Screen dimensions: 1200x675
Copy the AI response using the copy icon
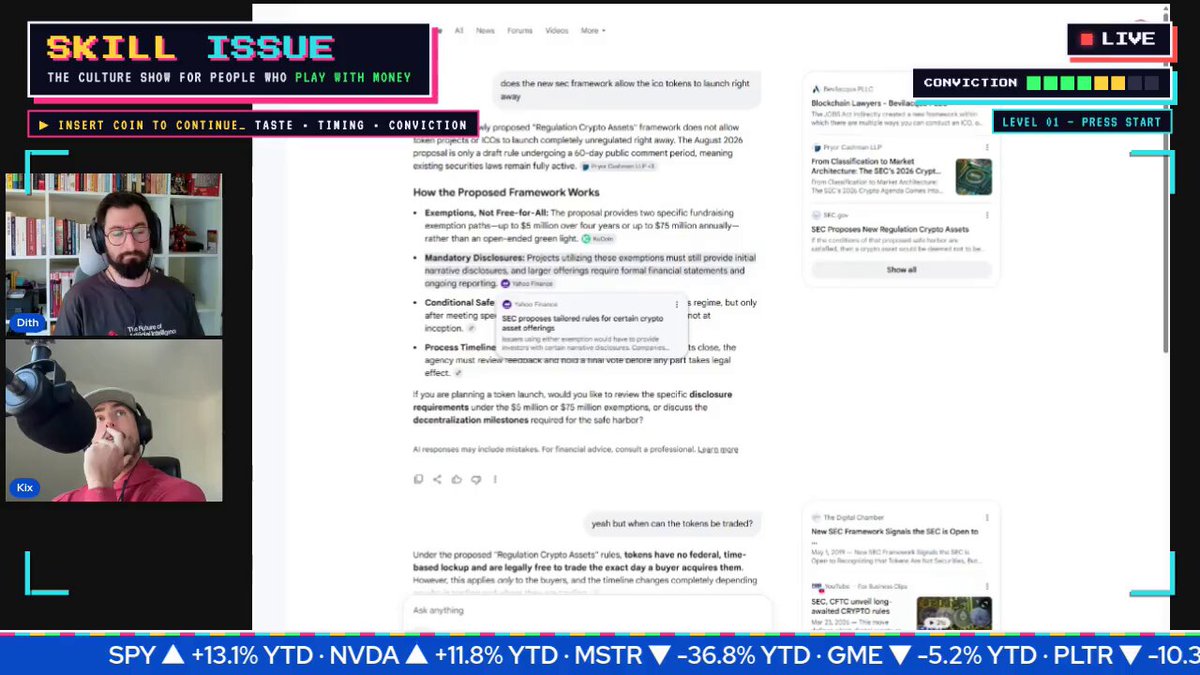[418, 479]
